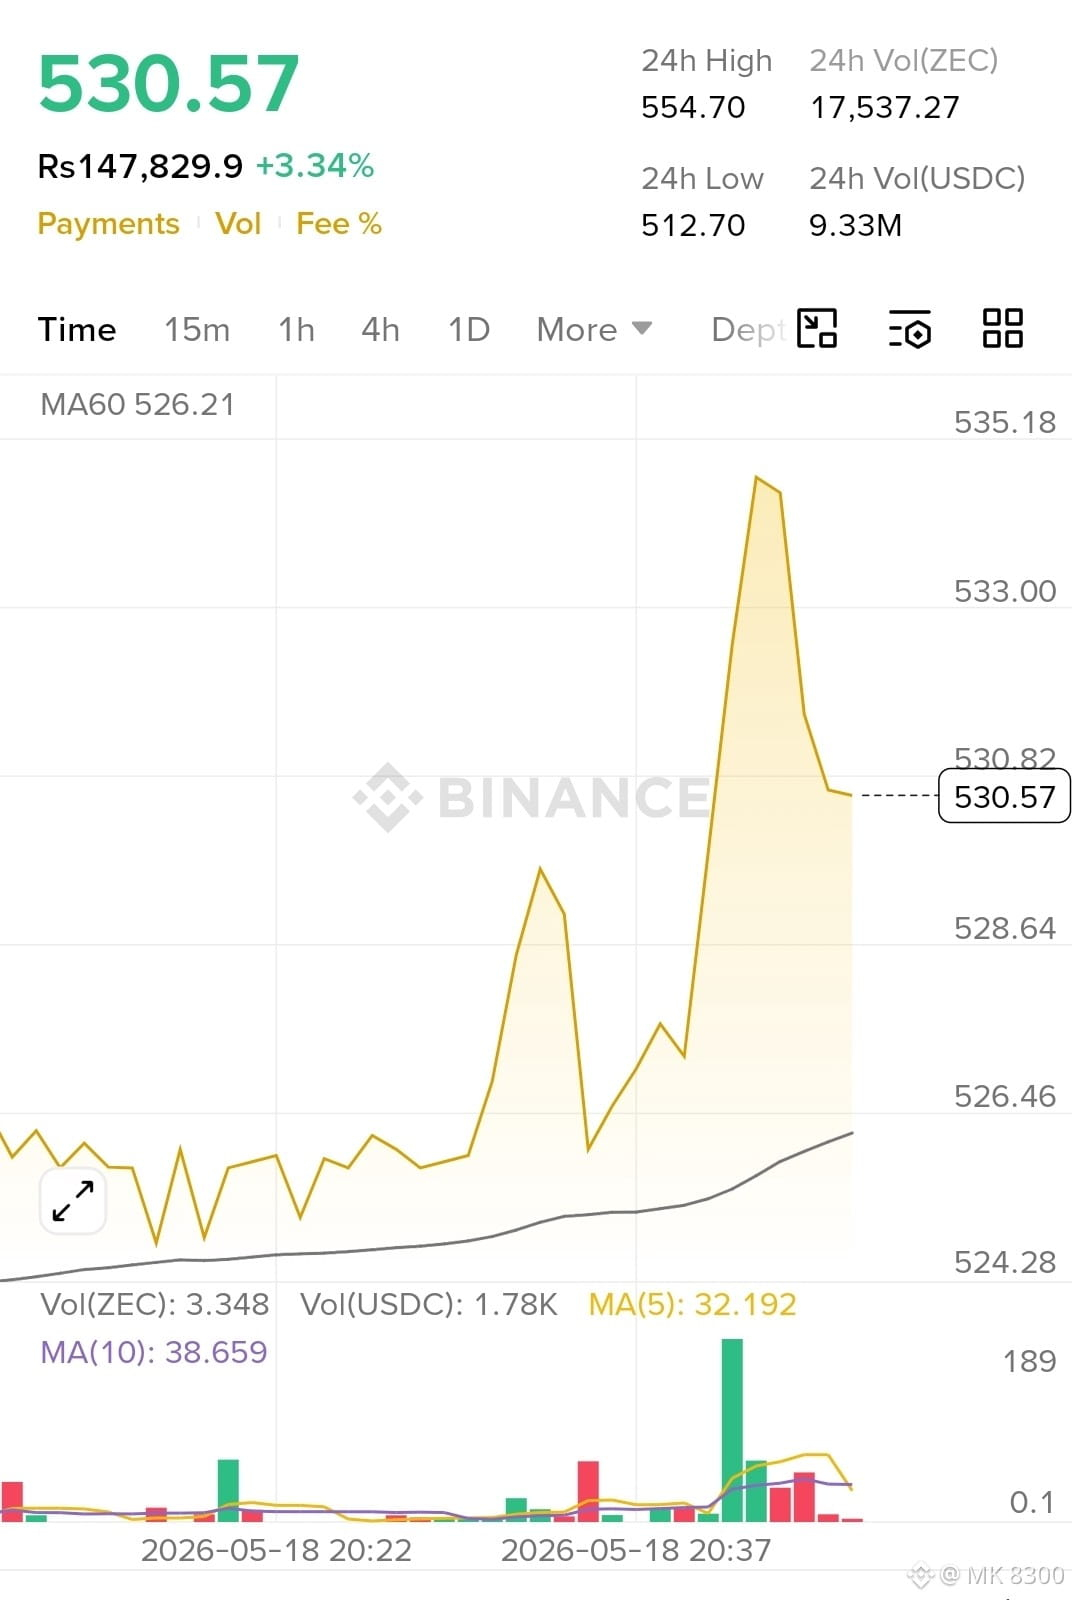Open the Fee % tag

coord(339,223)
